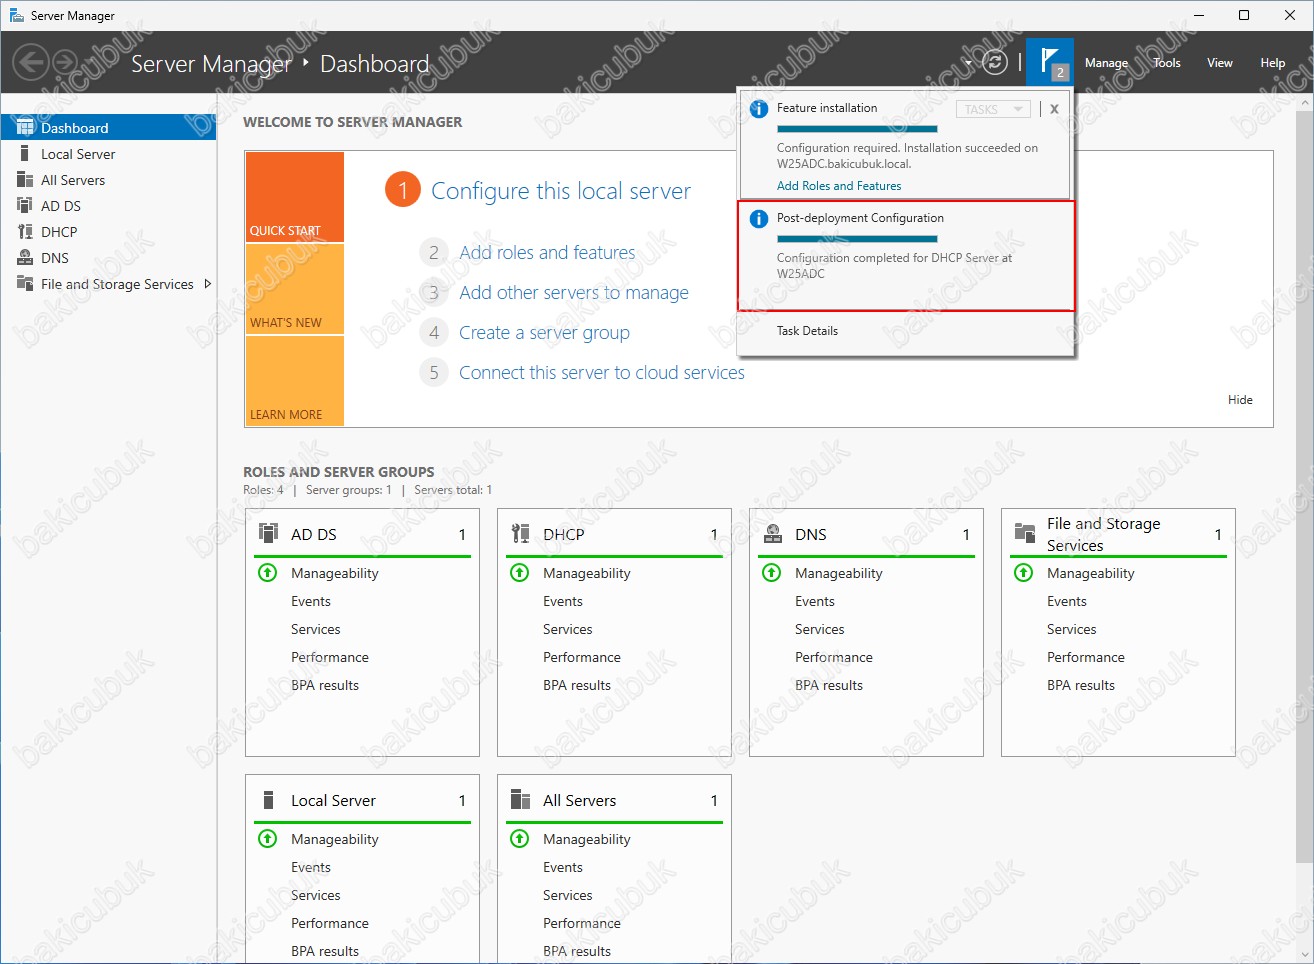Click Configure this local server link
The width and height of the screenshot is (1314, 964).
tap(561, 191)
